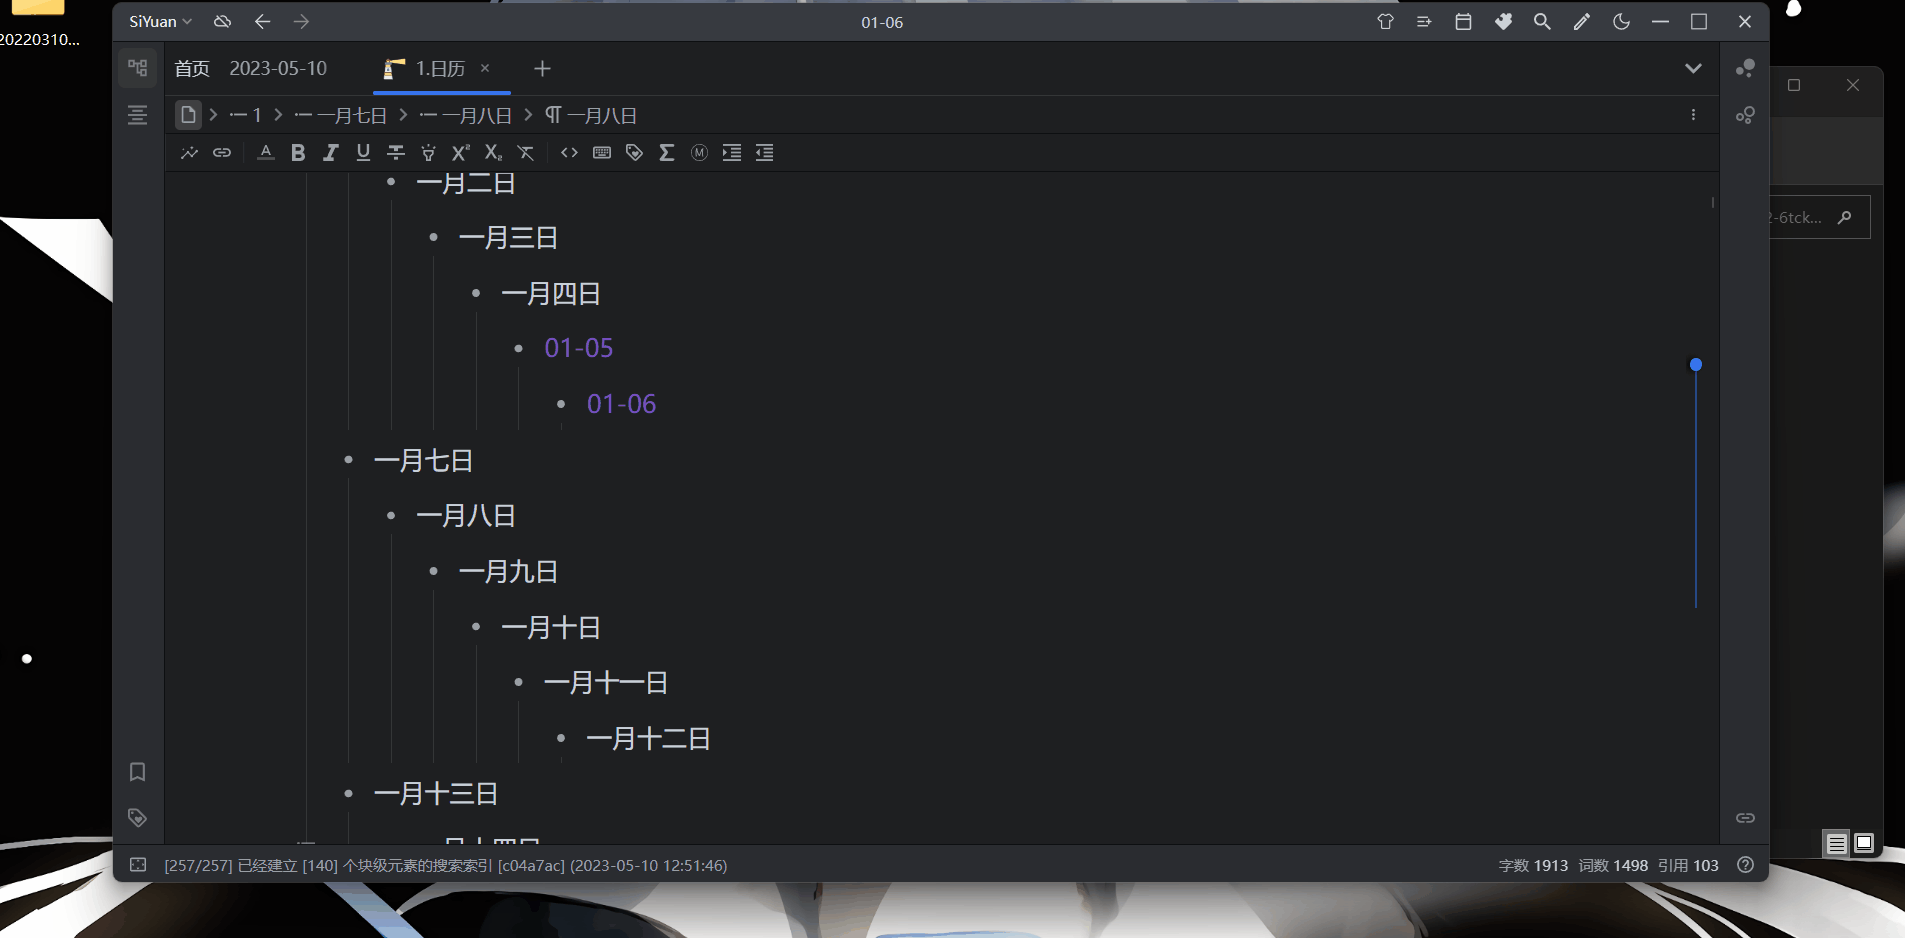This screenshot has height=938, width=1905.
Task: Switch to the 首页 tab
Action: coord(191,68)
